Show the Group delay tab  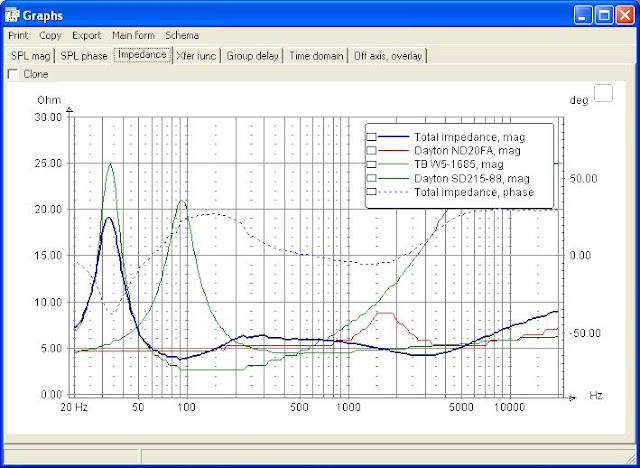(254, 56)
